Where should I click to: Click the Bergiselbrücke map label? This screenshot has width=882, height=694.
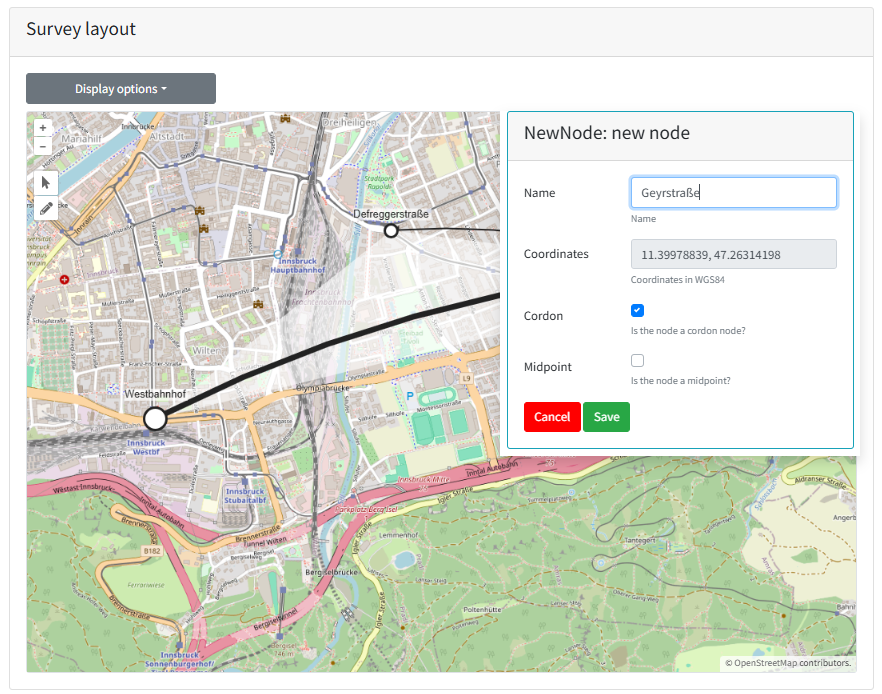331,572
